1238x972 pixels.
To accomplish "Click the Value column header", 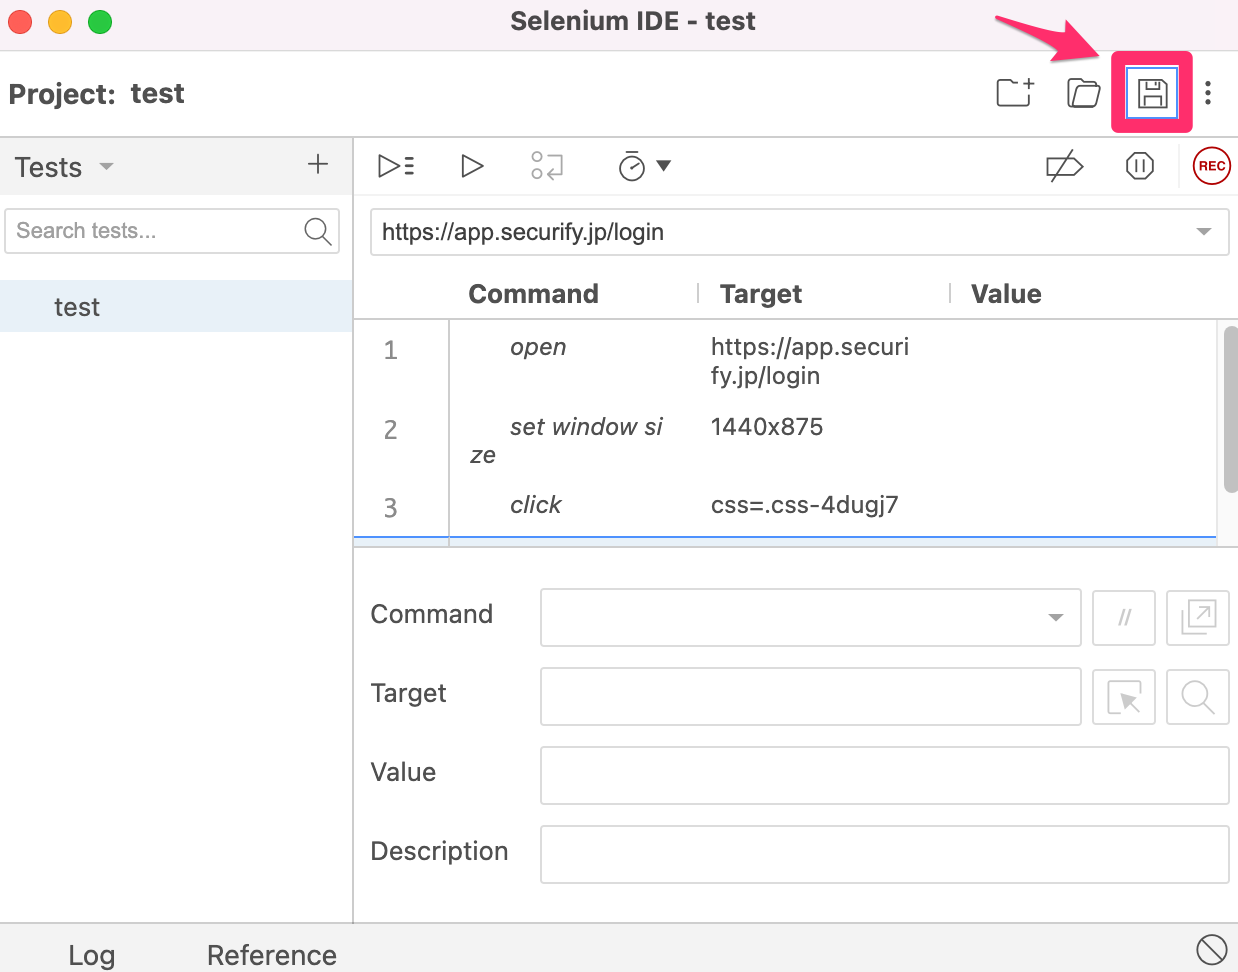I will click(1006, 294).
